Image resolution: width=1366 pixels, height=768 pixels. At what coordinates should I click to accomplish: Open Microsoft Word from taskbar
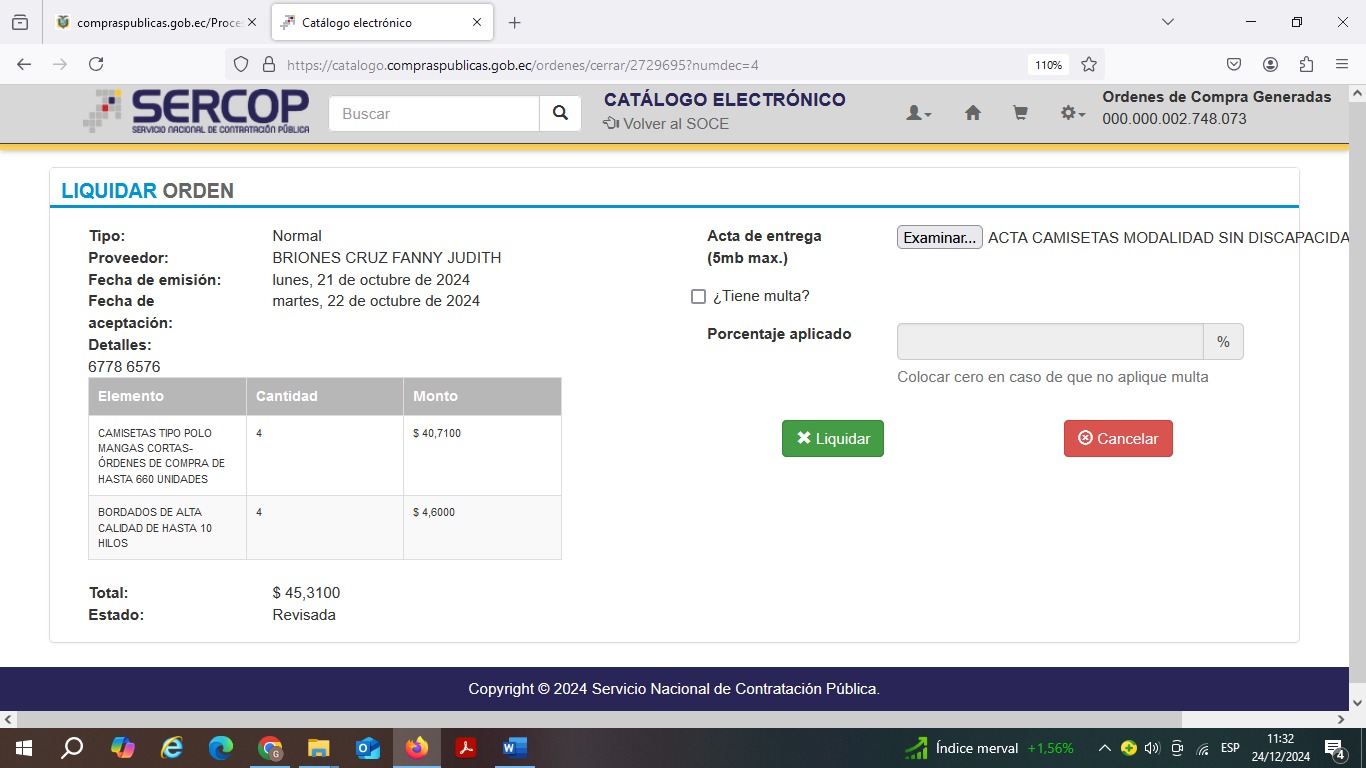tap(514, 748)
